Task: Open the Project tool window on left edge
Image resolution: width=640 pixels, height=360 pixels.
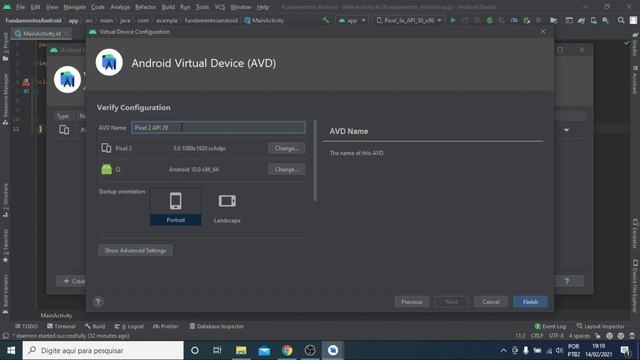Action: pos(5,47)
